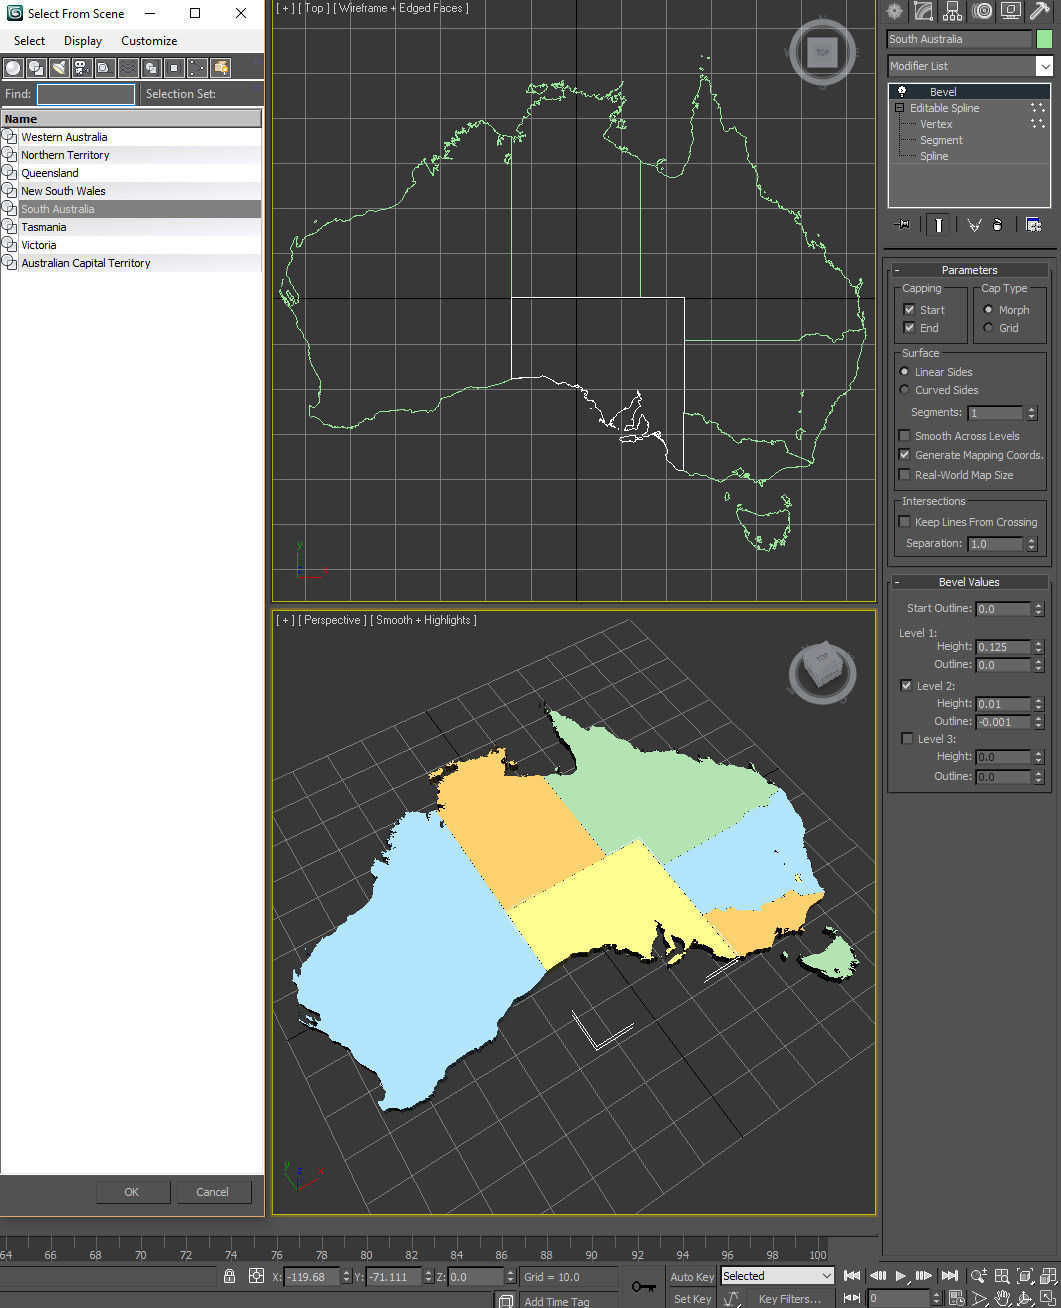Toggle the End capping checkbox
This screenshot has width=1061, height=1308.
(909, 328)
